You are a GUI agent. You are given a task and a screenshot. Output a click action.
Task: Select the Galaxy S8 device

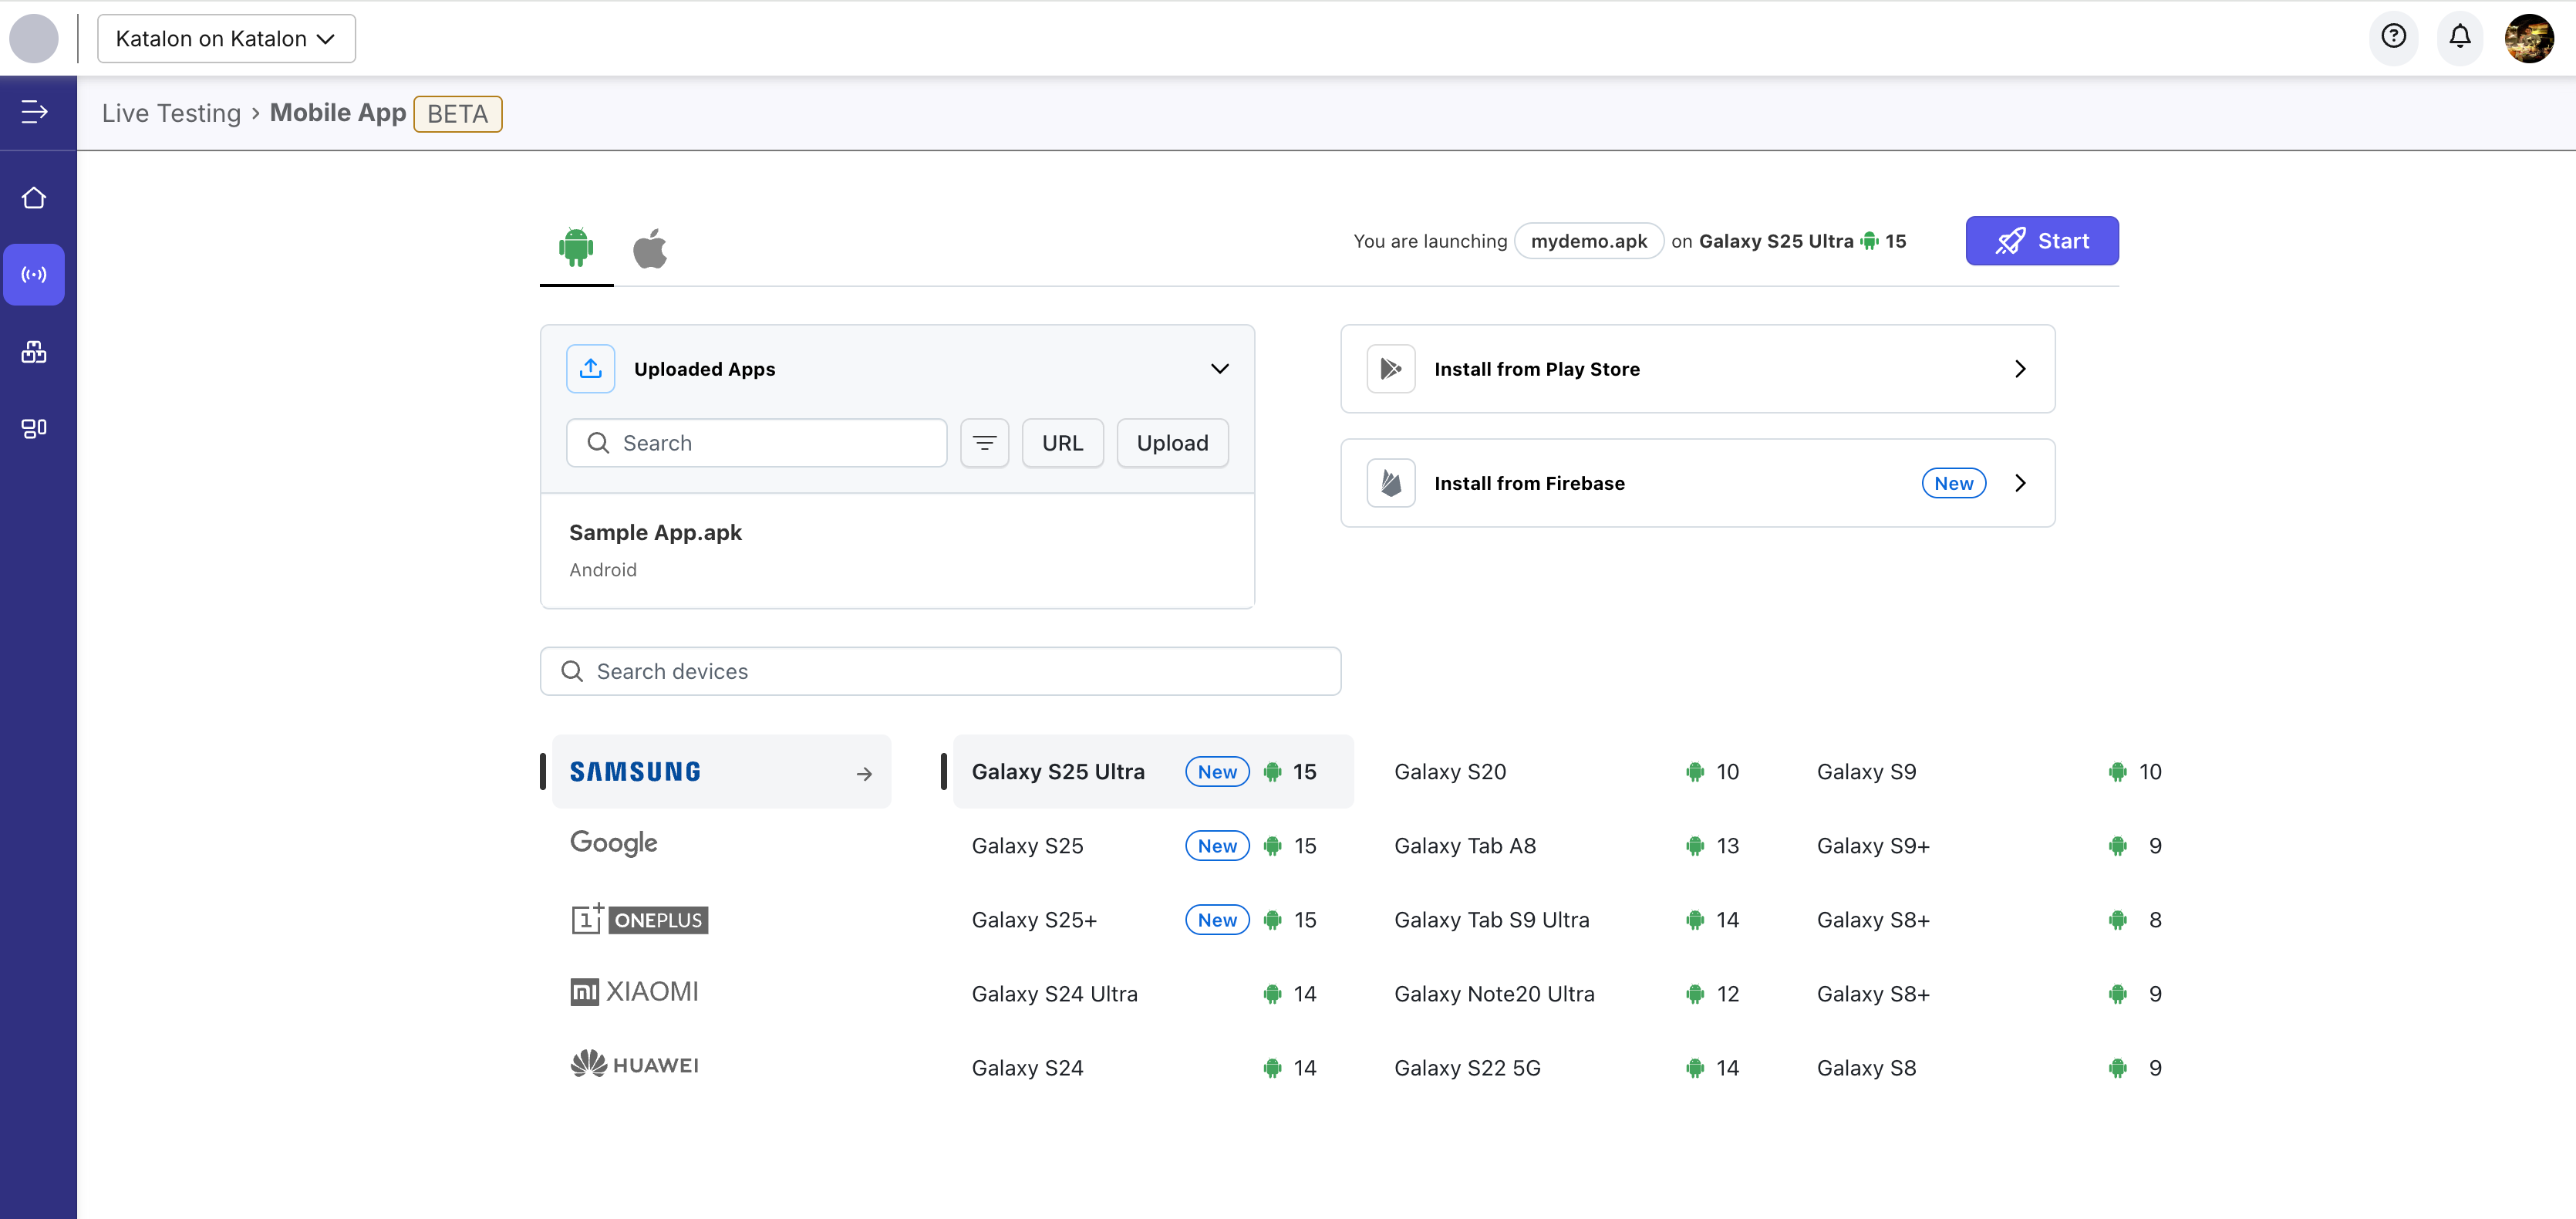coord(1989,1068)
